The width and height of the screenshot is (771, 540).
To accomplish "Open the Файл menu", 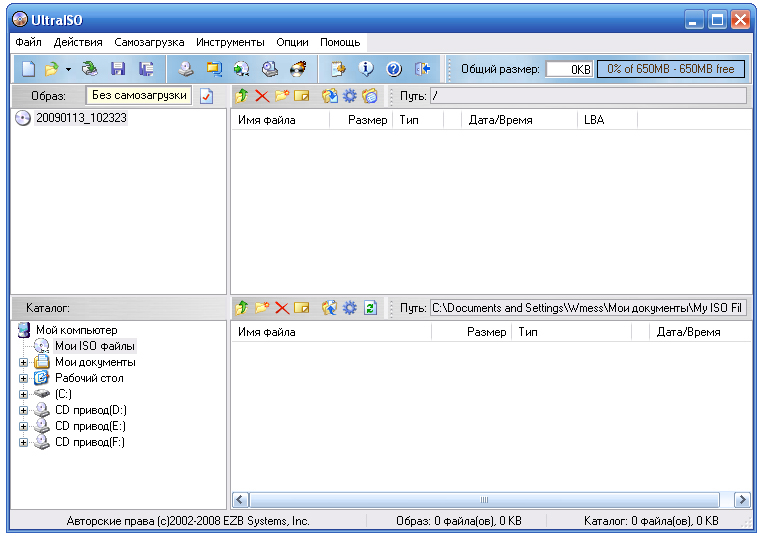I will 29,42.
